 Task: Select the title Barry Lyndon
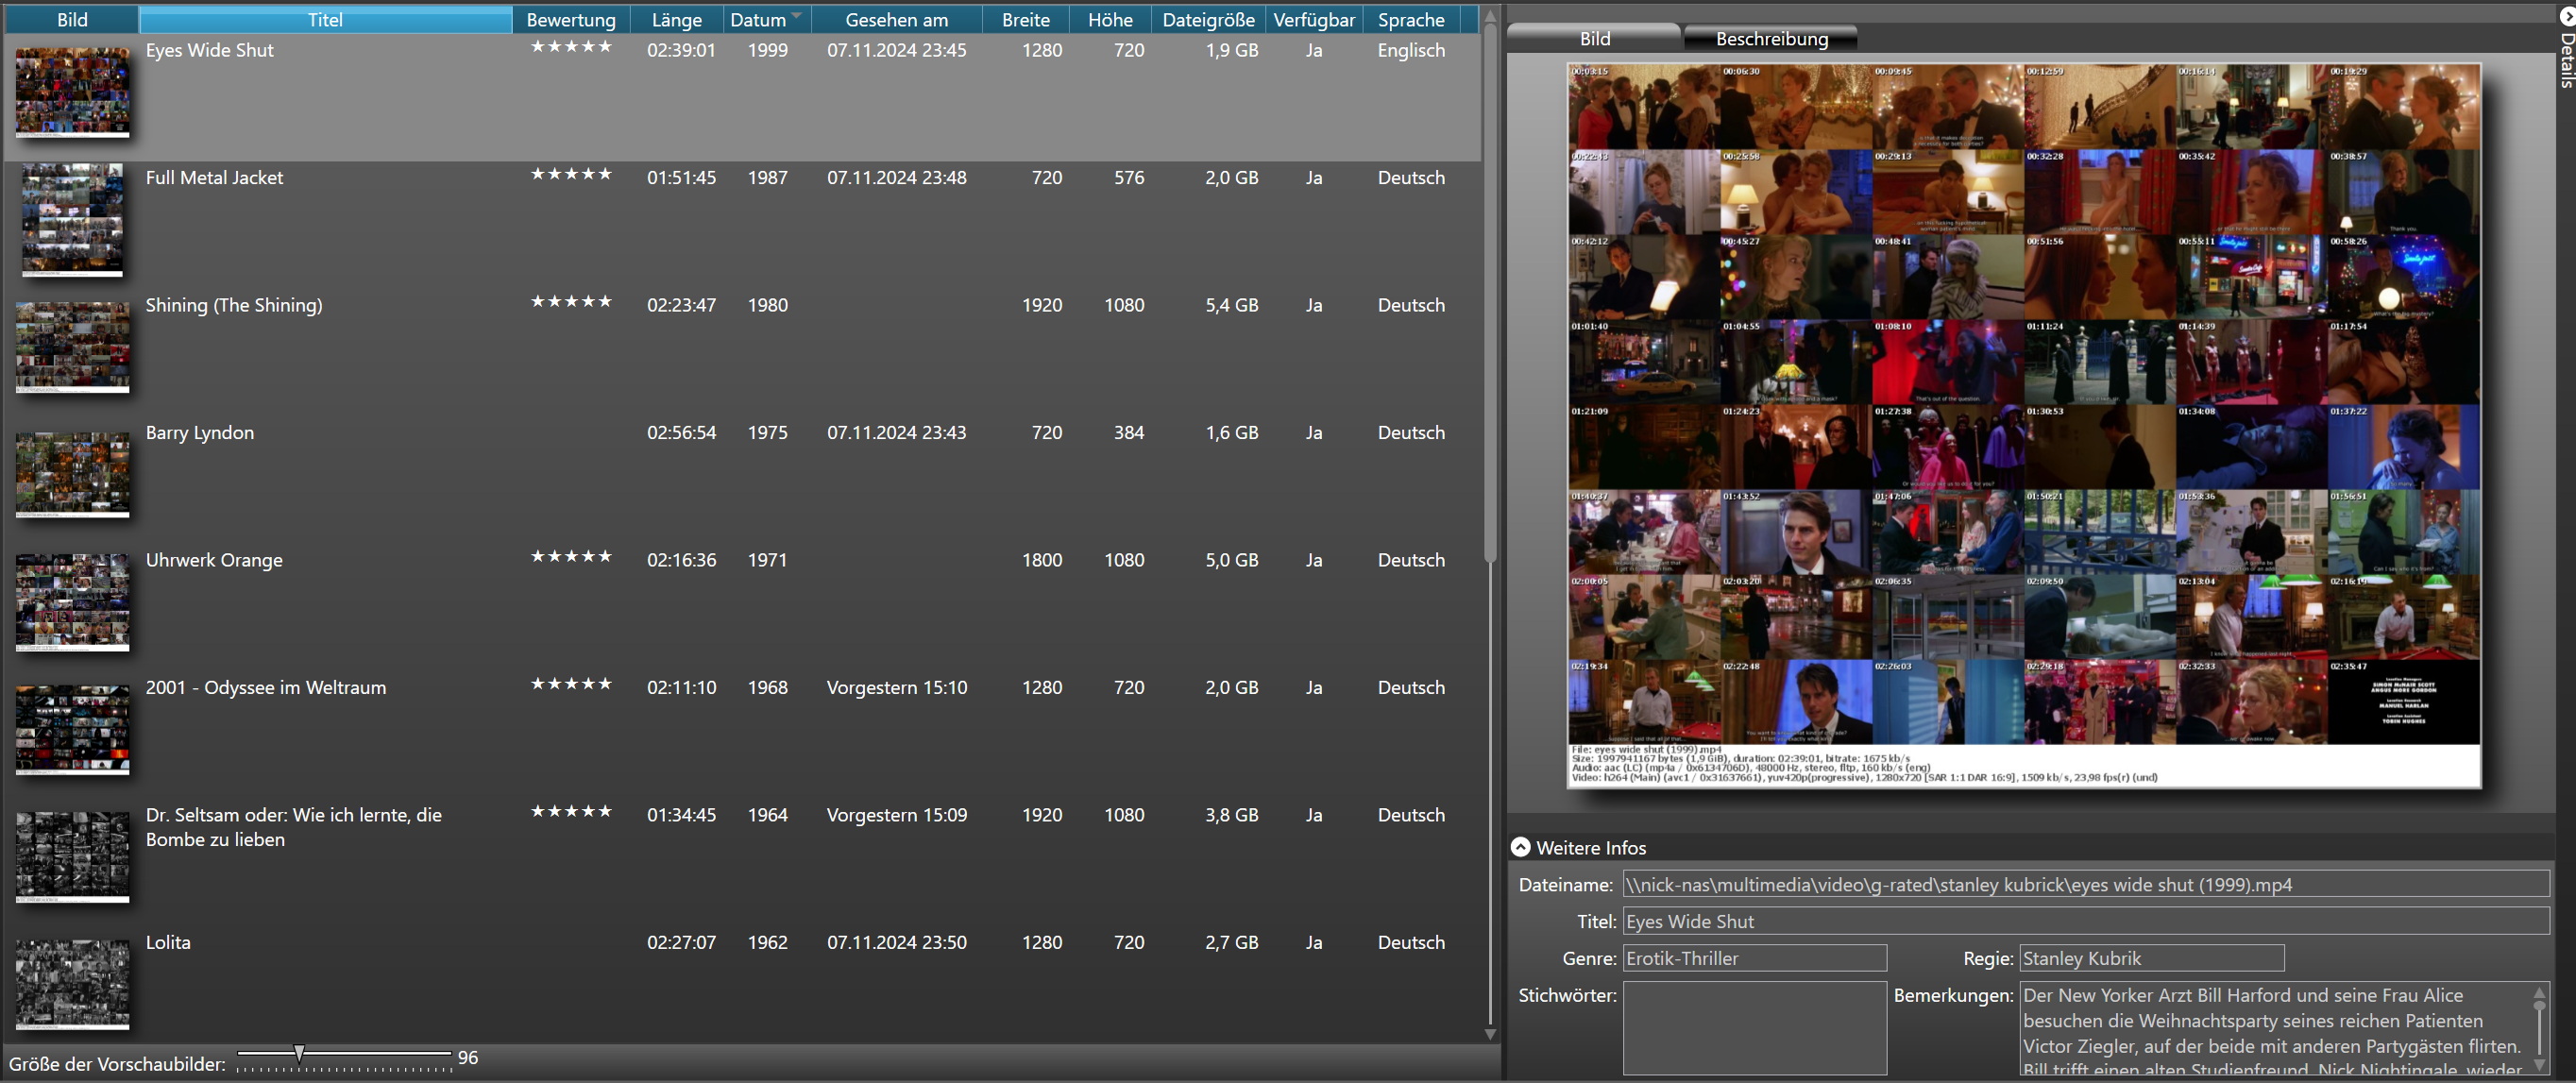click(x=200, y=432)
